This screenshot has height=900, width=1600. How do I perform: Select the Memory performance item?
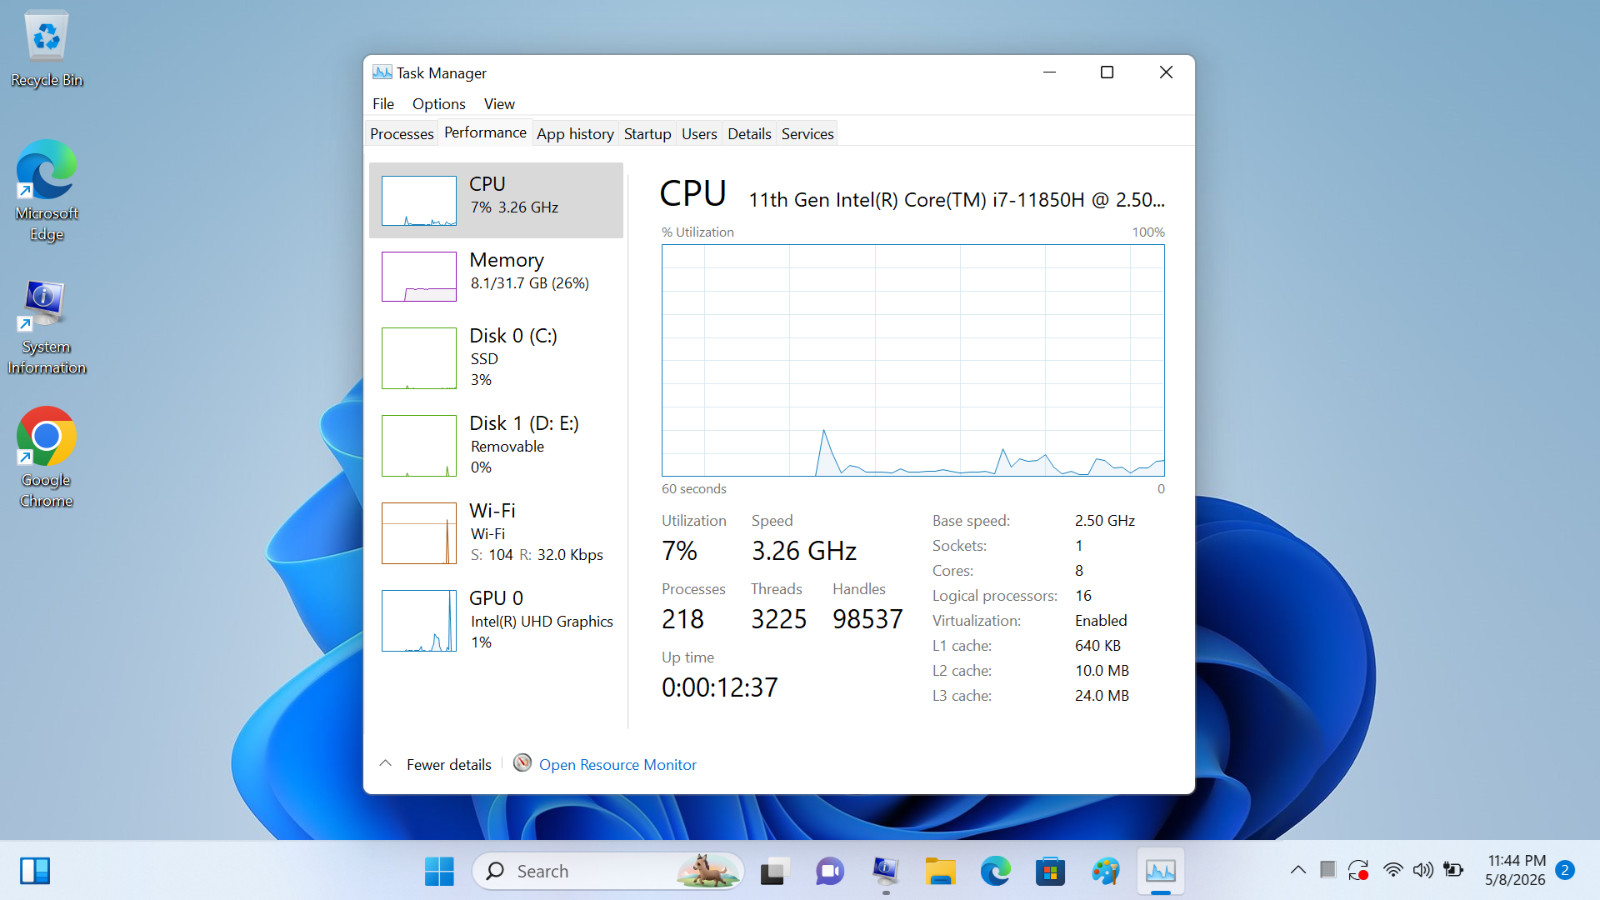click(x=496, y=276)
